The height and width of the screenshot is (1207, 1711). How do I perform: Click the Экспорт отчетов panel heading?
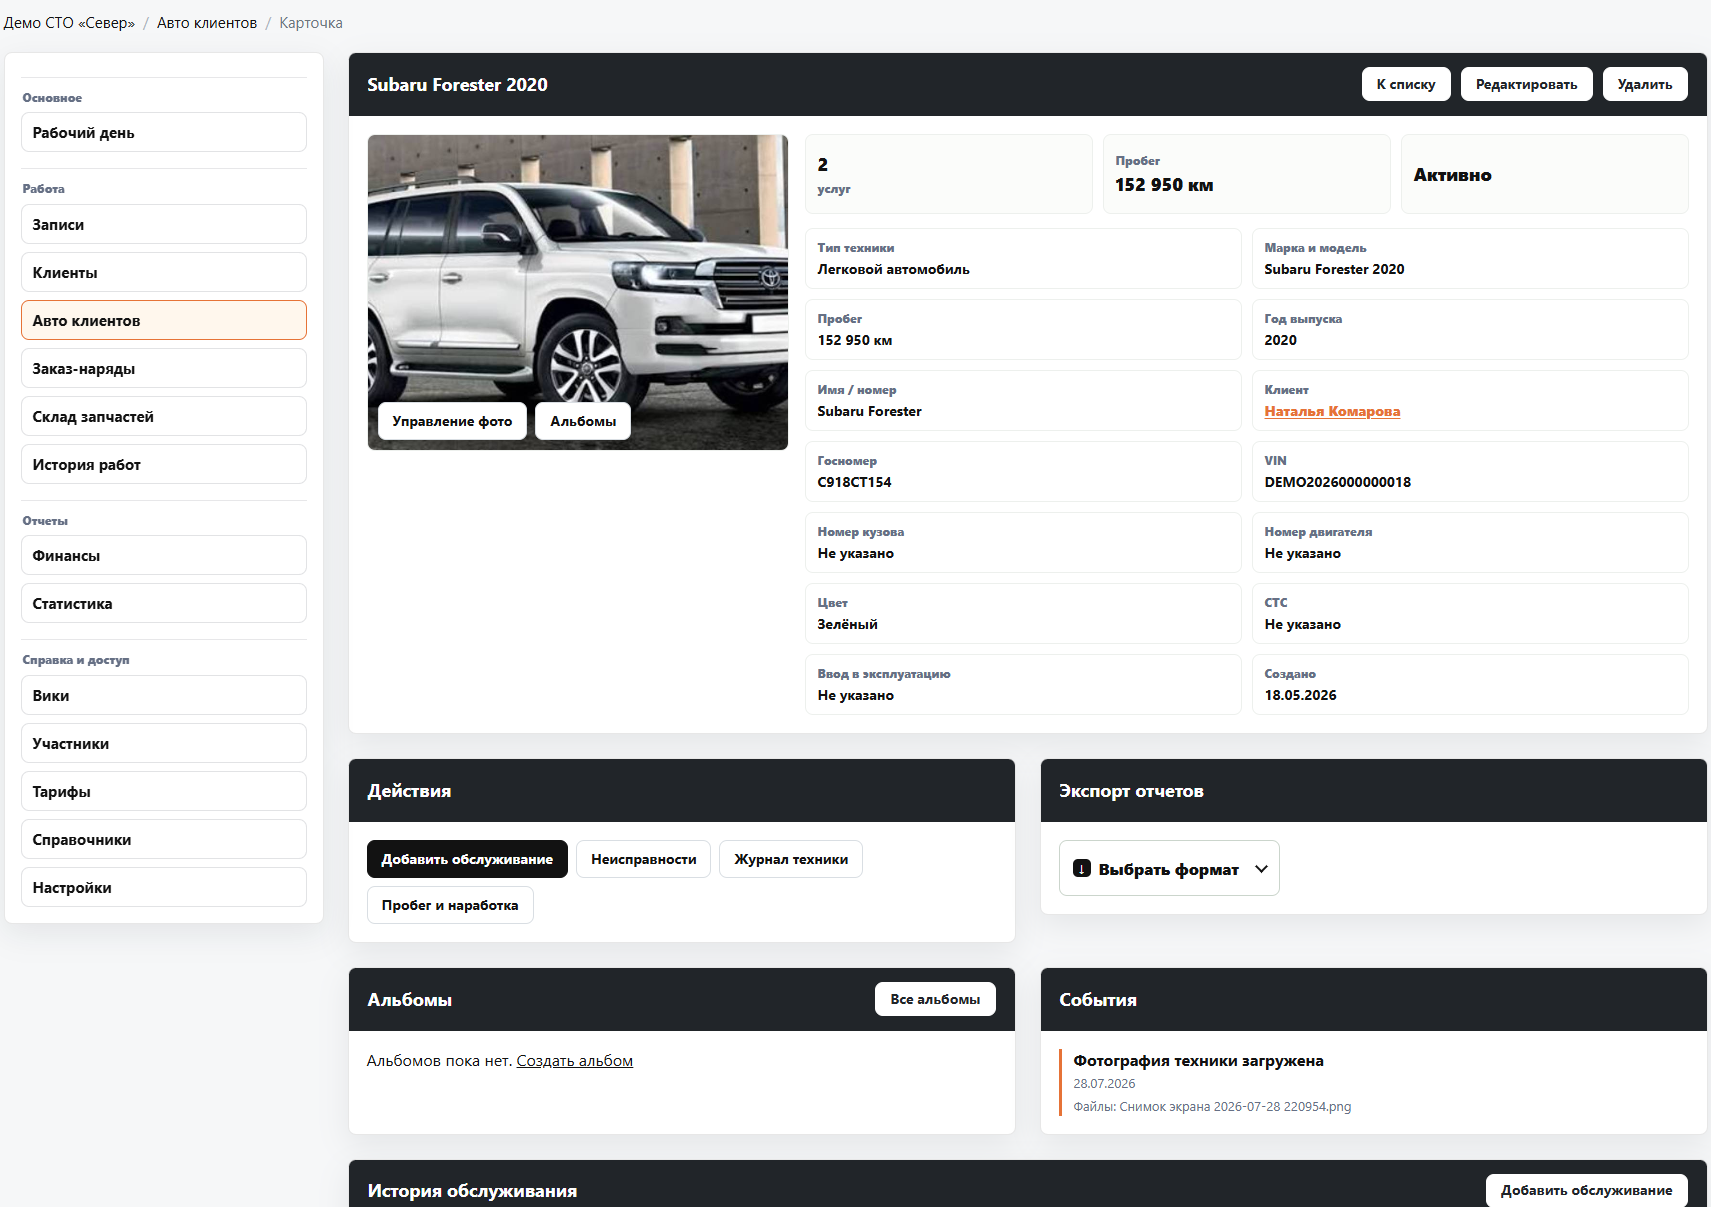[1131, 791]
